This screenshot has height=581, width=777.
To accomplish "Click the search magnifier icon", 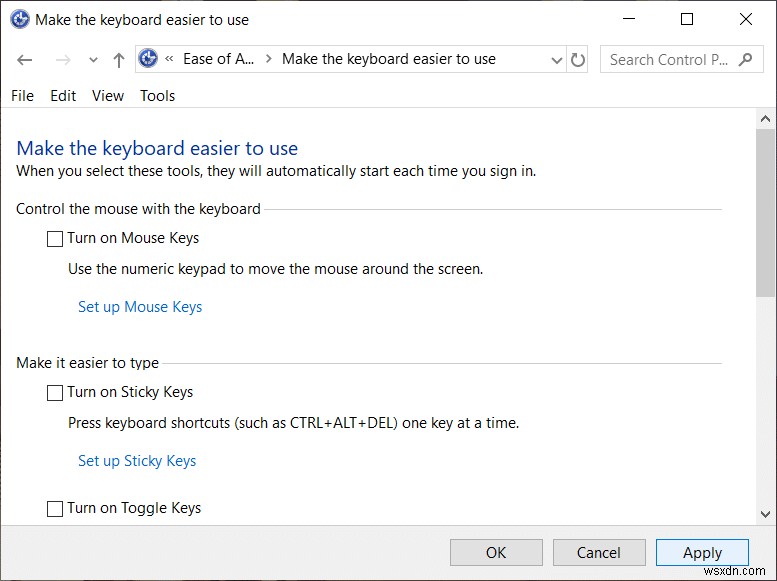I will point(745,59).
